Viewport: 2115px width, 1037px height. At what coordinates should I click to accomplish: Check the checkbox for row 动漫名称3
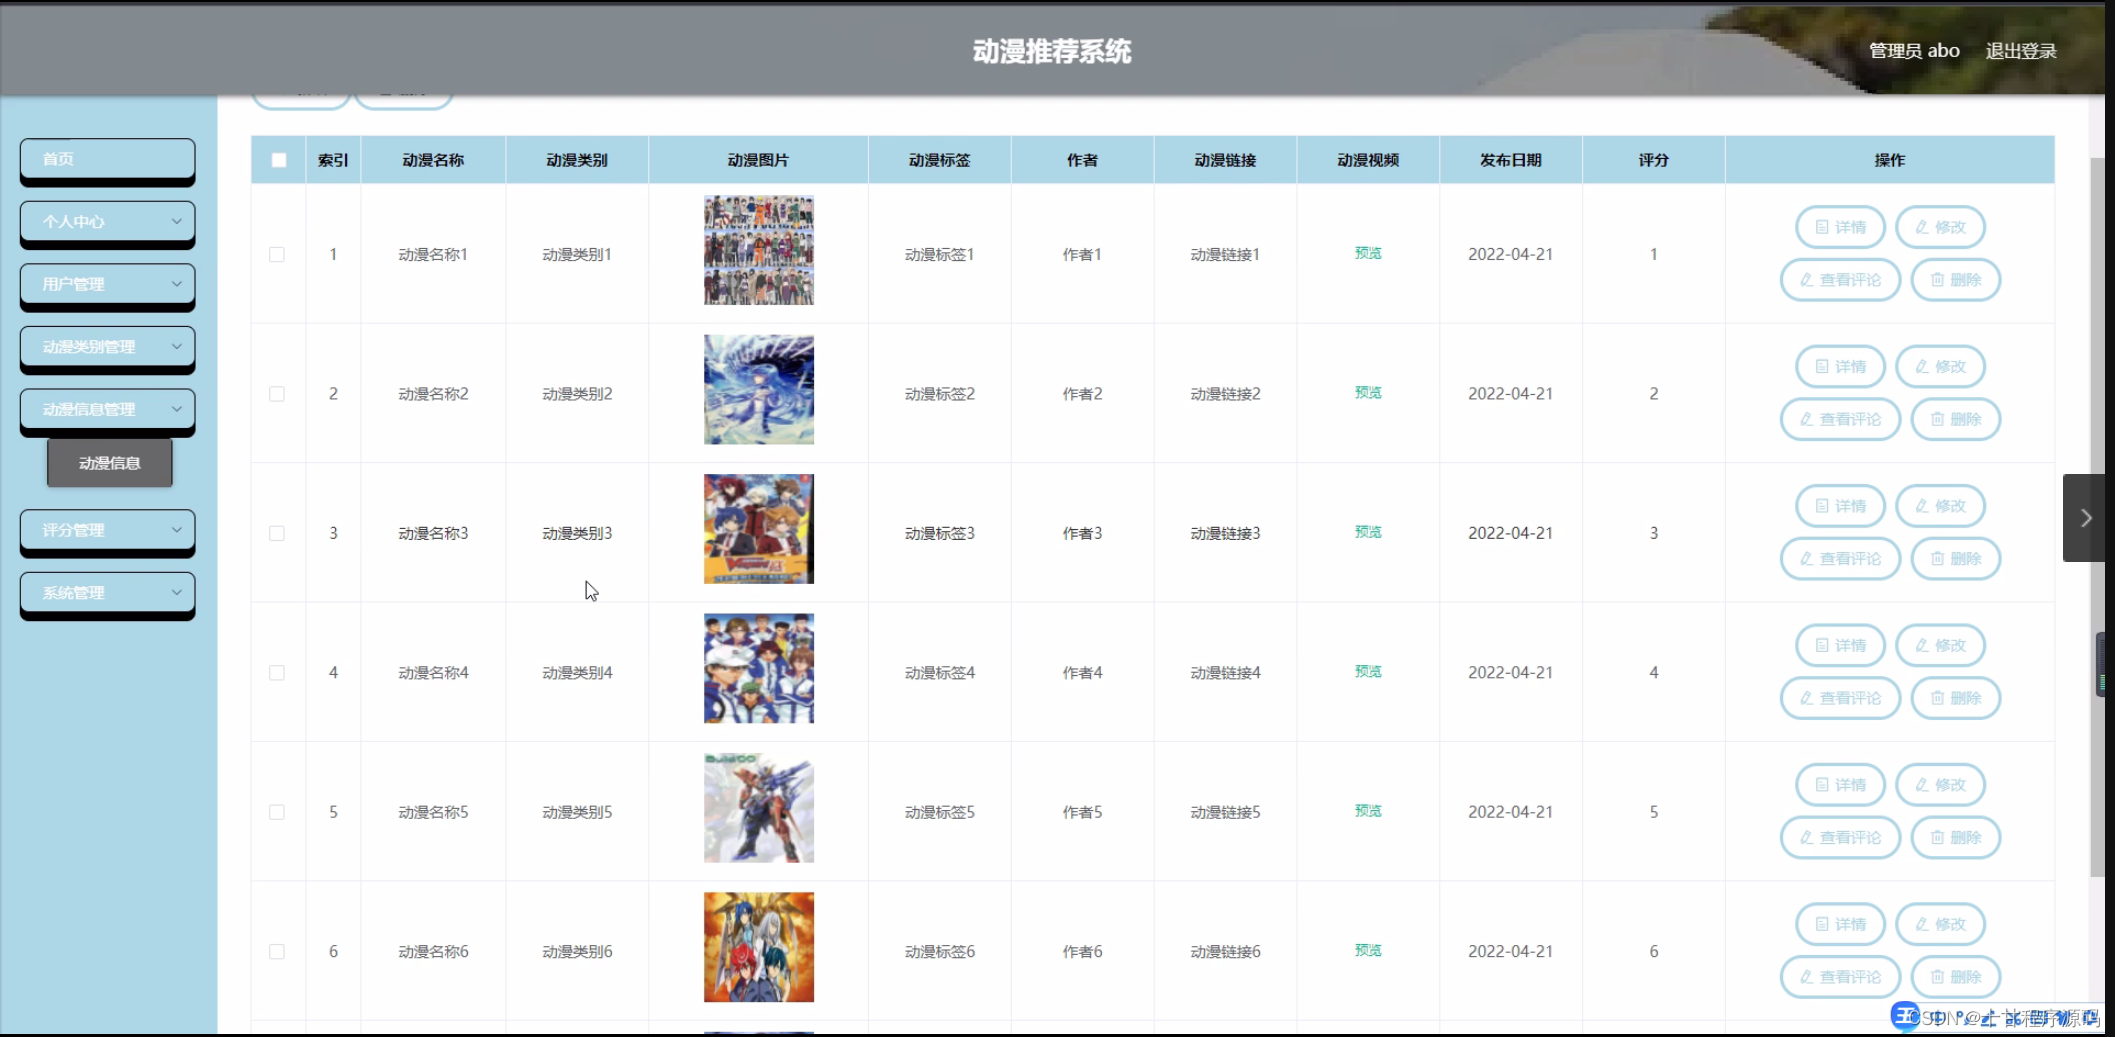pos(277,533)
